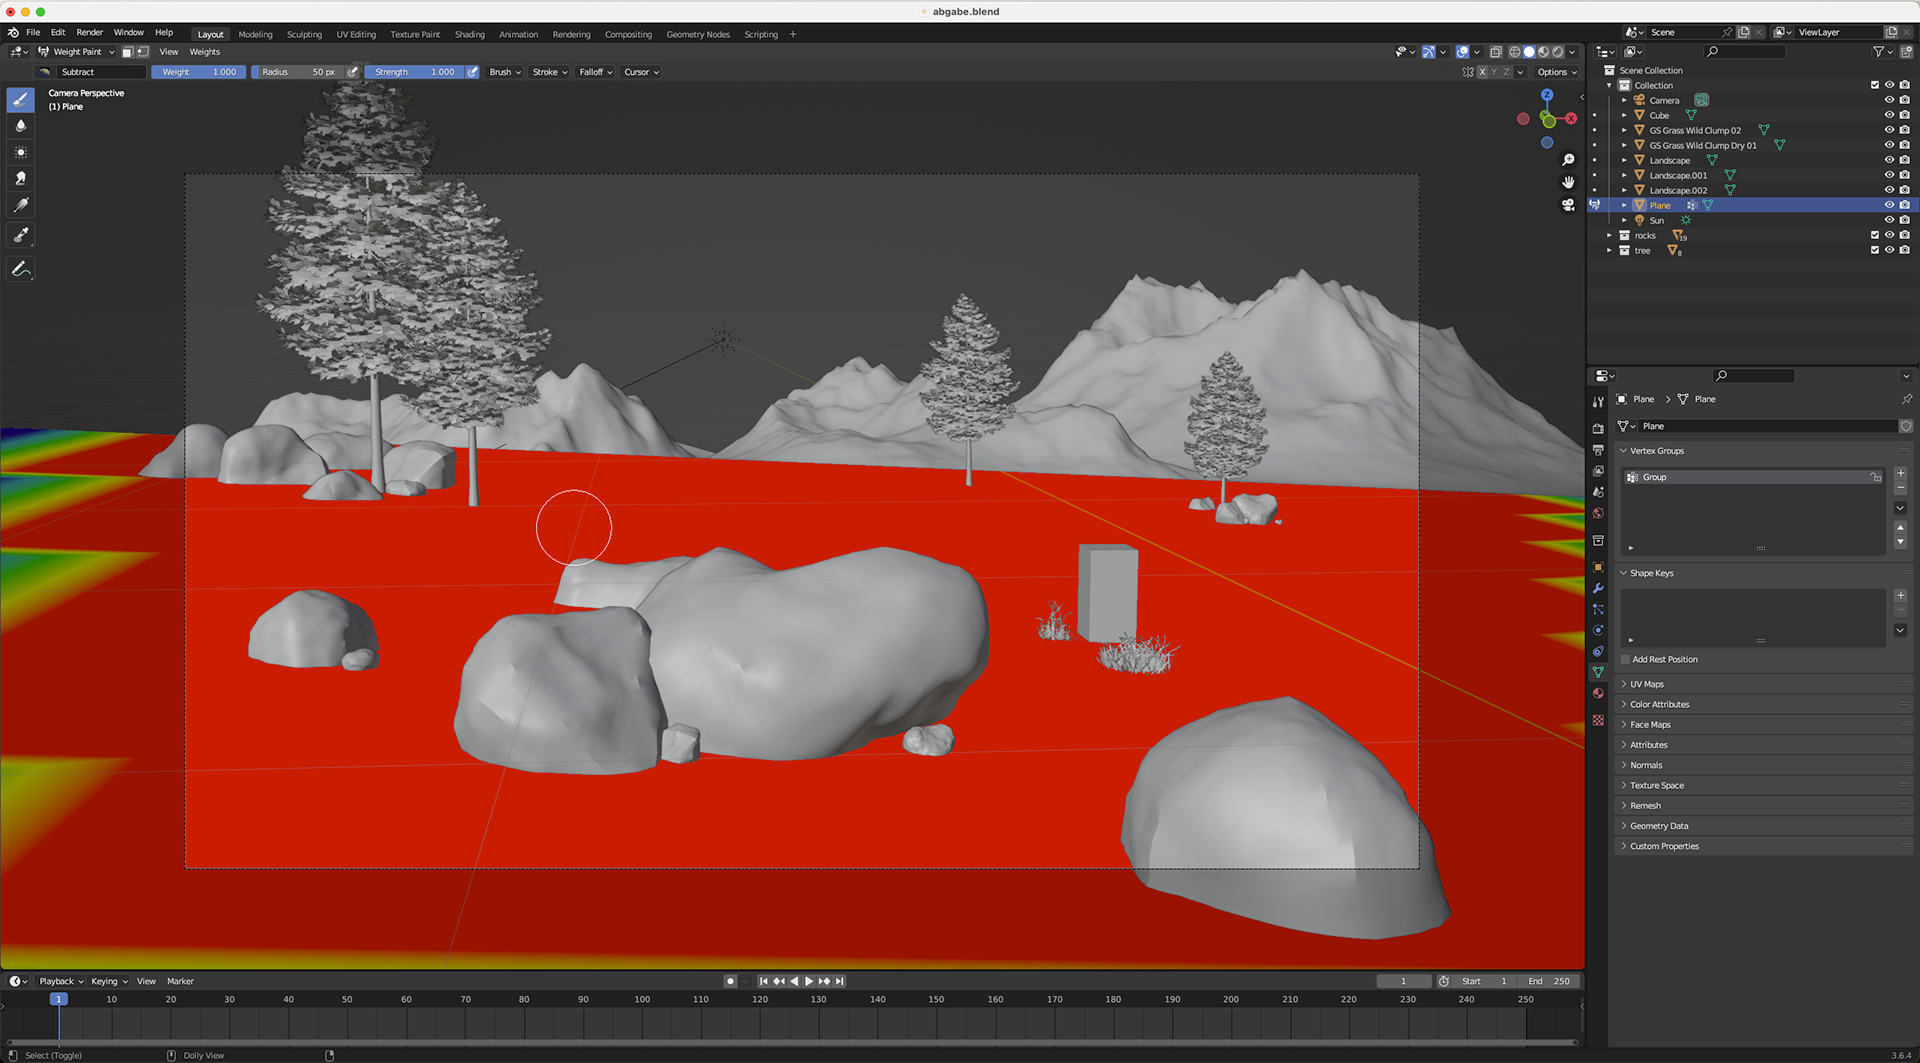
Task: Click the Play animation button
Action: [809, 981]
